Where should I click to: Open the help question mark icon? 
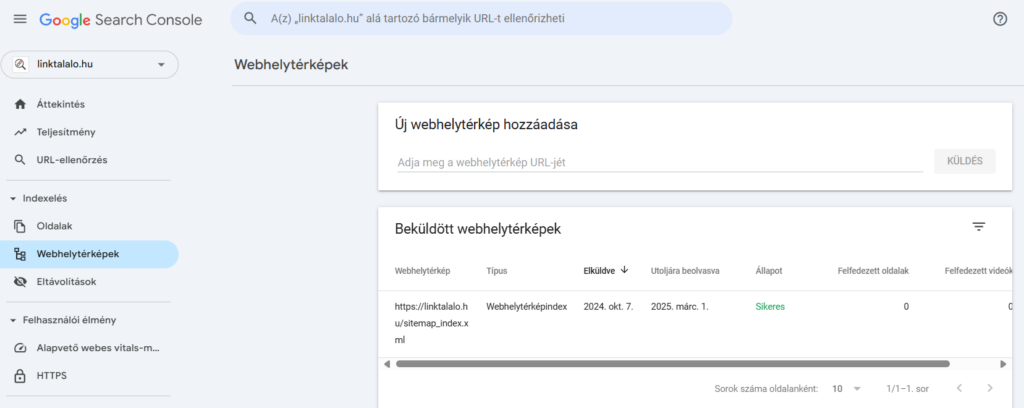1000,19
